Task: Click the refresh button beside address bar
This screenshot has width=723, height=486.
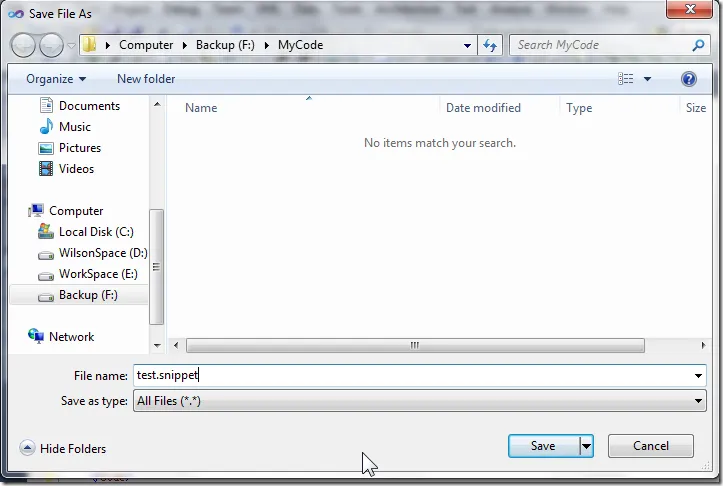Action: (490, 45)
